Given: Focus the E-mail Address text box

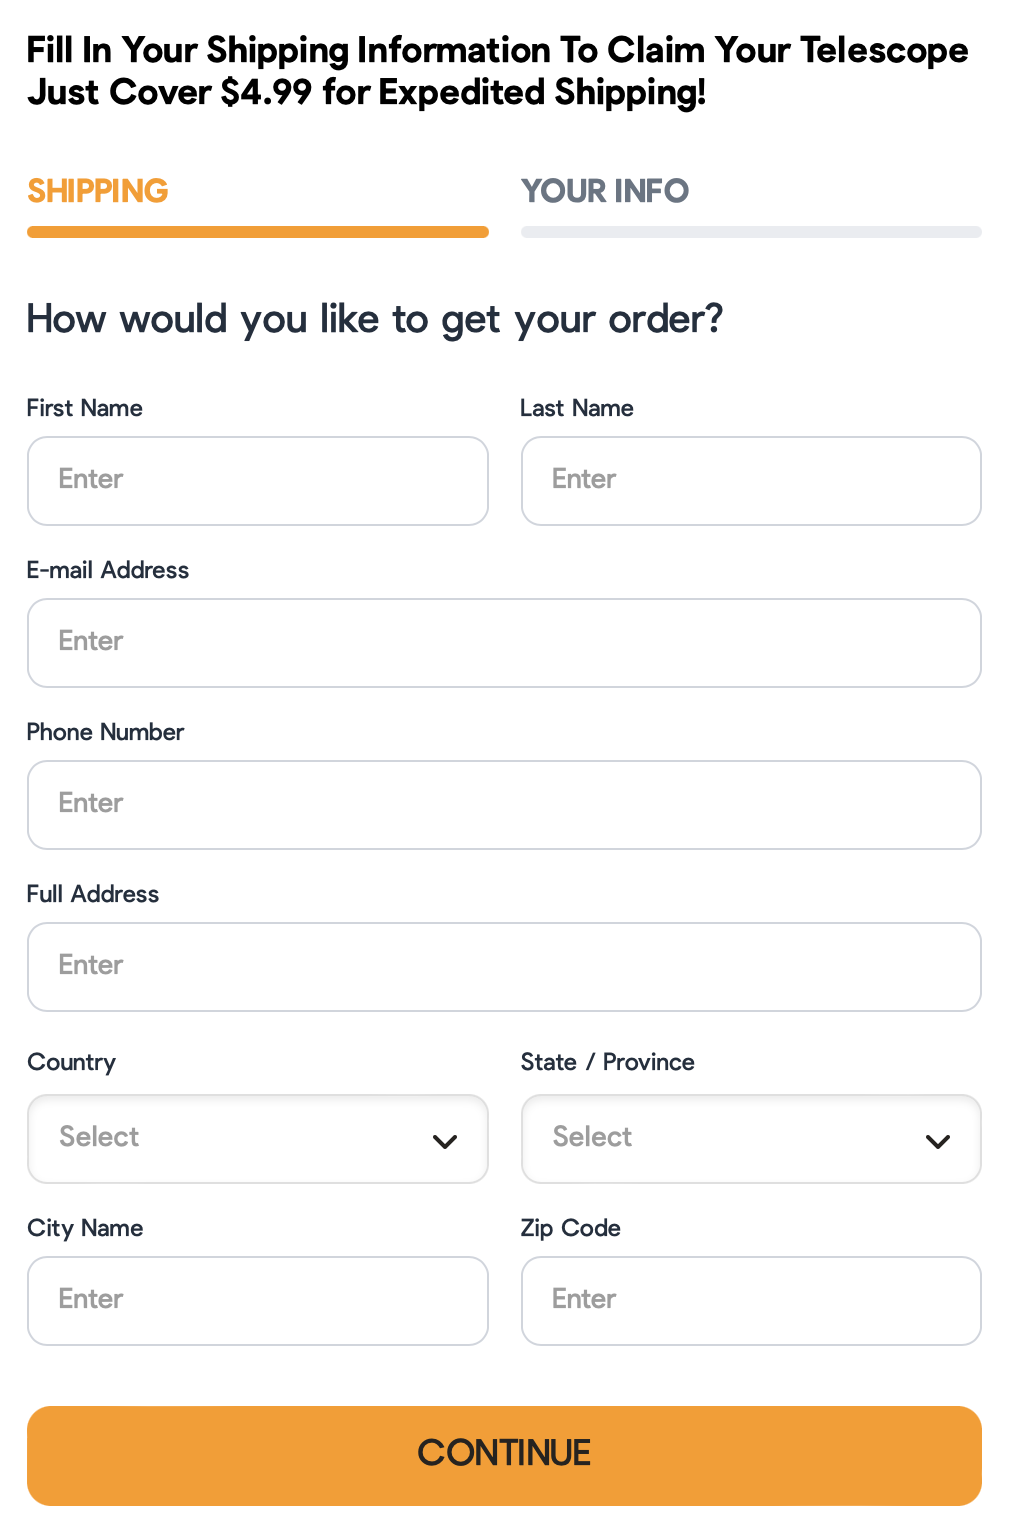Looking at the screenshot, I should click(x=504, y=642).
